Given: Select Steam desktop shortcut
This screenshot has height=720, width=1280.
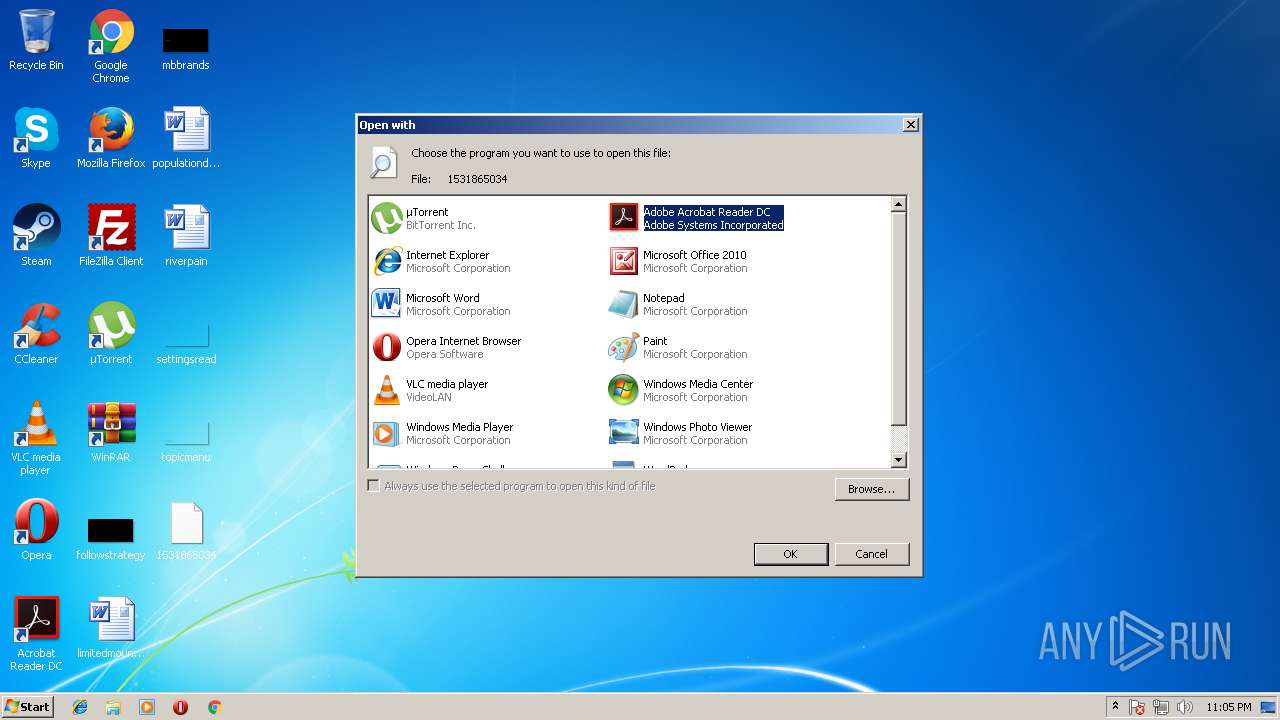Looking at the screenshot, I should (36, 236).
